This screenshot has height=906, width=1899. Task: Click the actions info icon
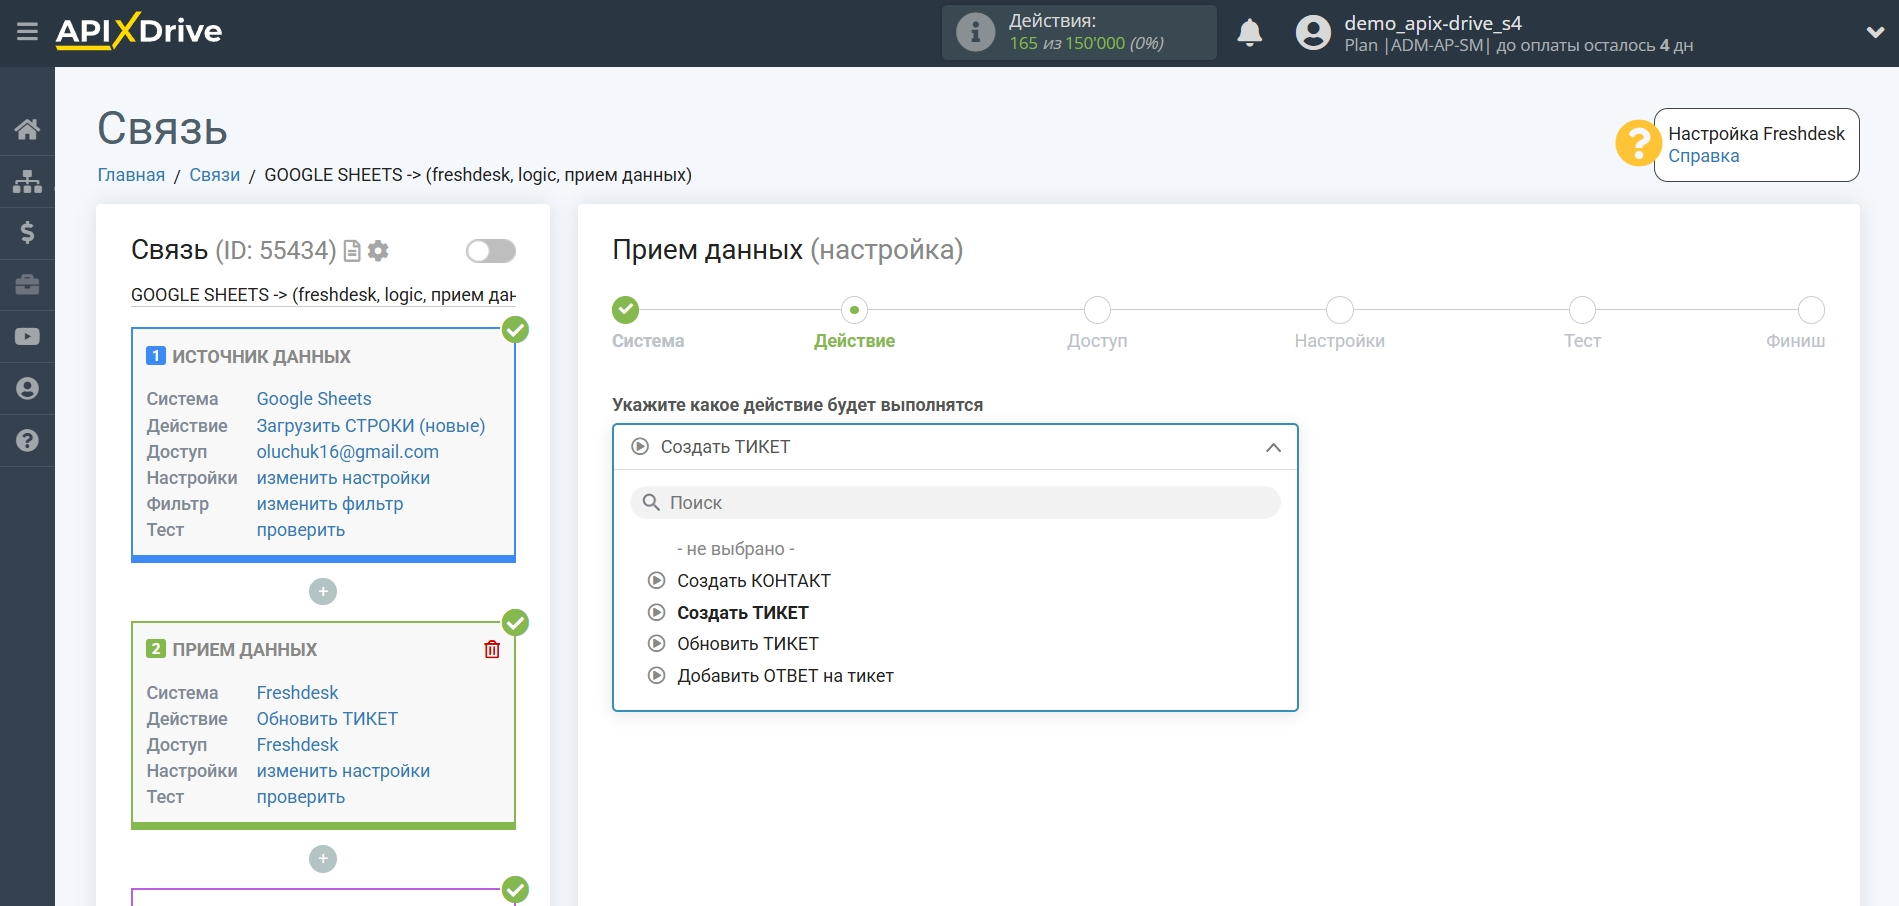[x=975, y=32]
